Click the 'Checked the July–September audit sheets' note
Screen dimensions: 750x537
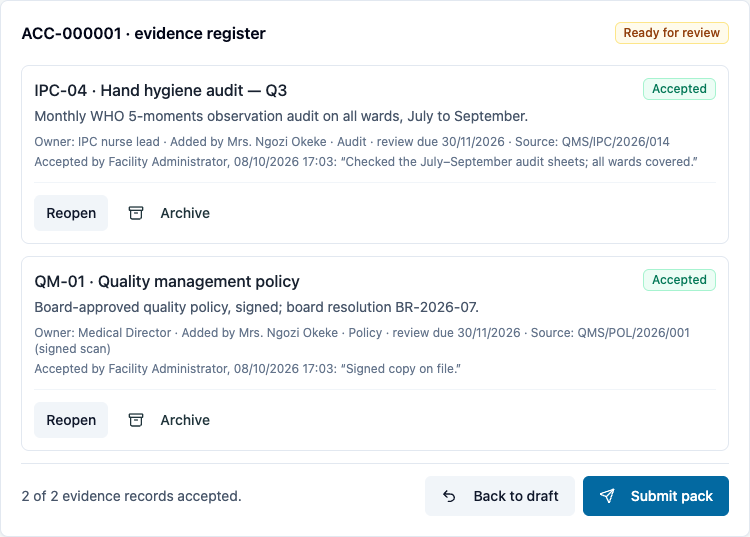tap(366, 162)
